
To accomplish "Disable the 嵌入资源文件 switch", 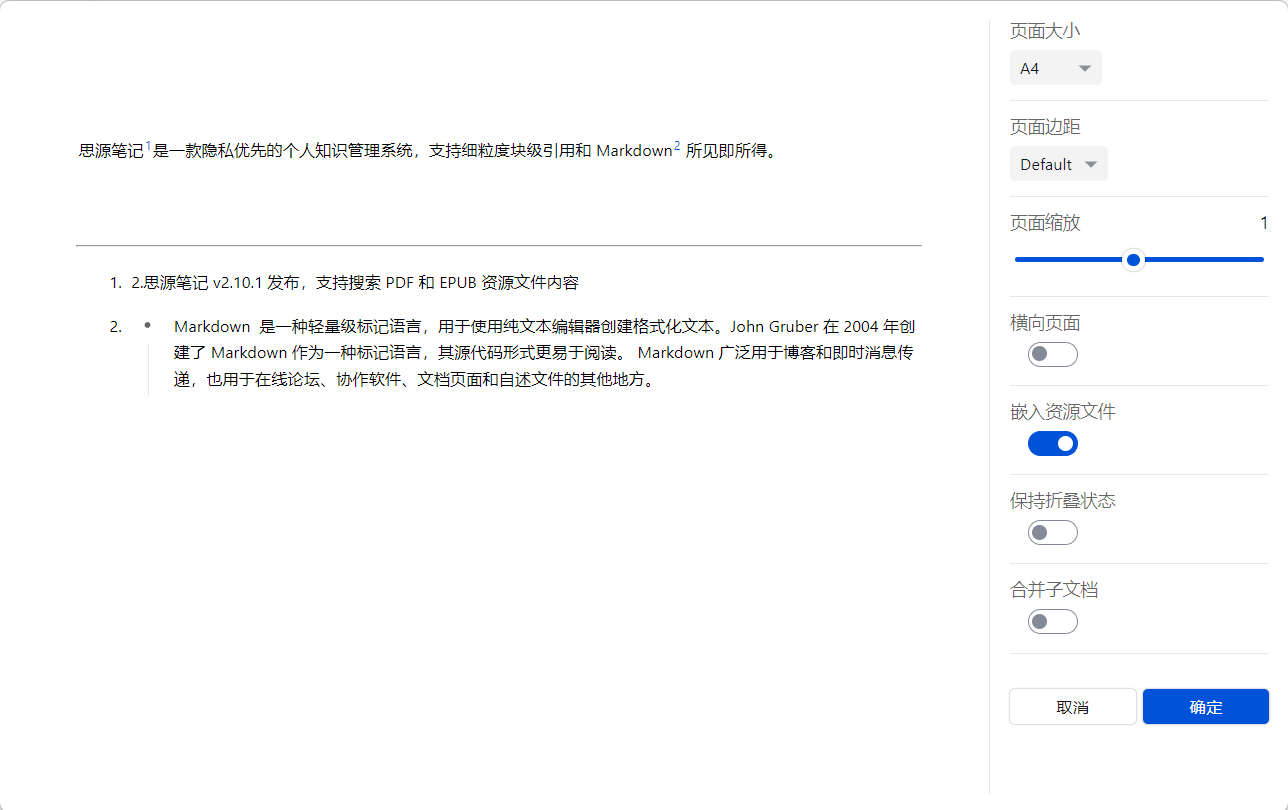I will pos(1052,443).
